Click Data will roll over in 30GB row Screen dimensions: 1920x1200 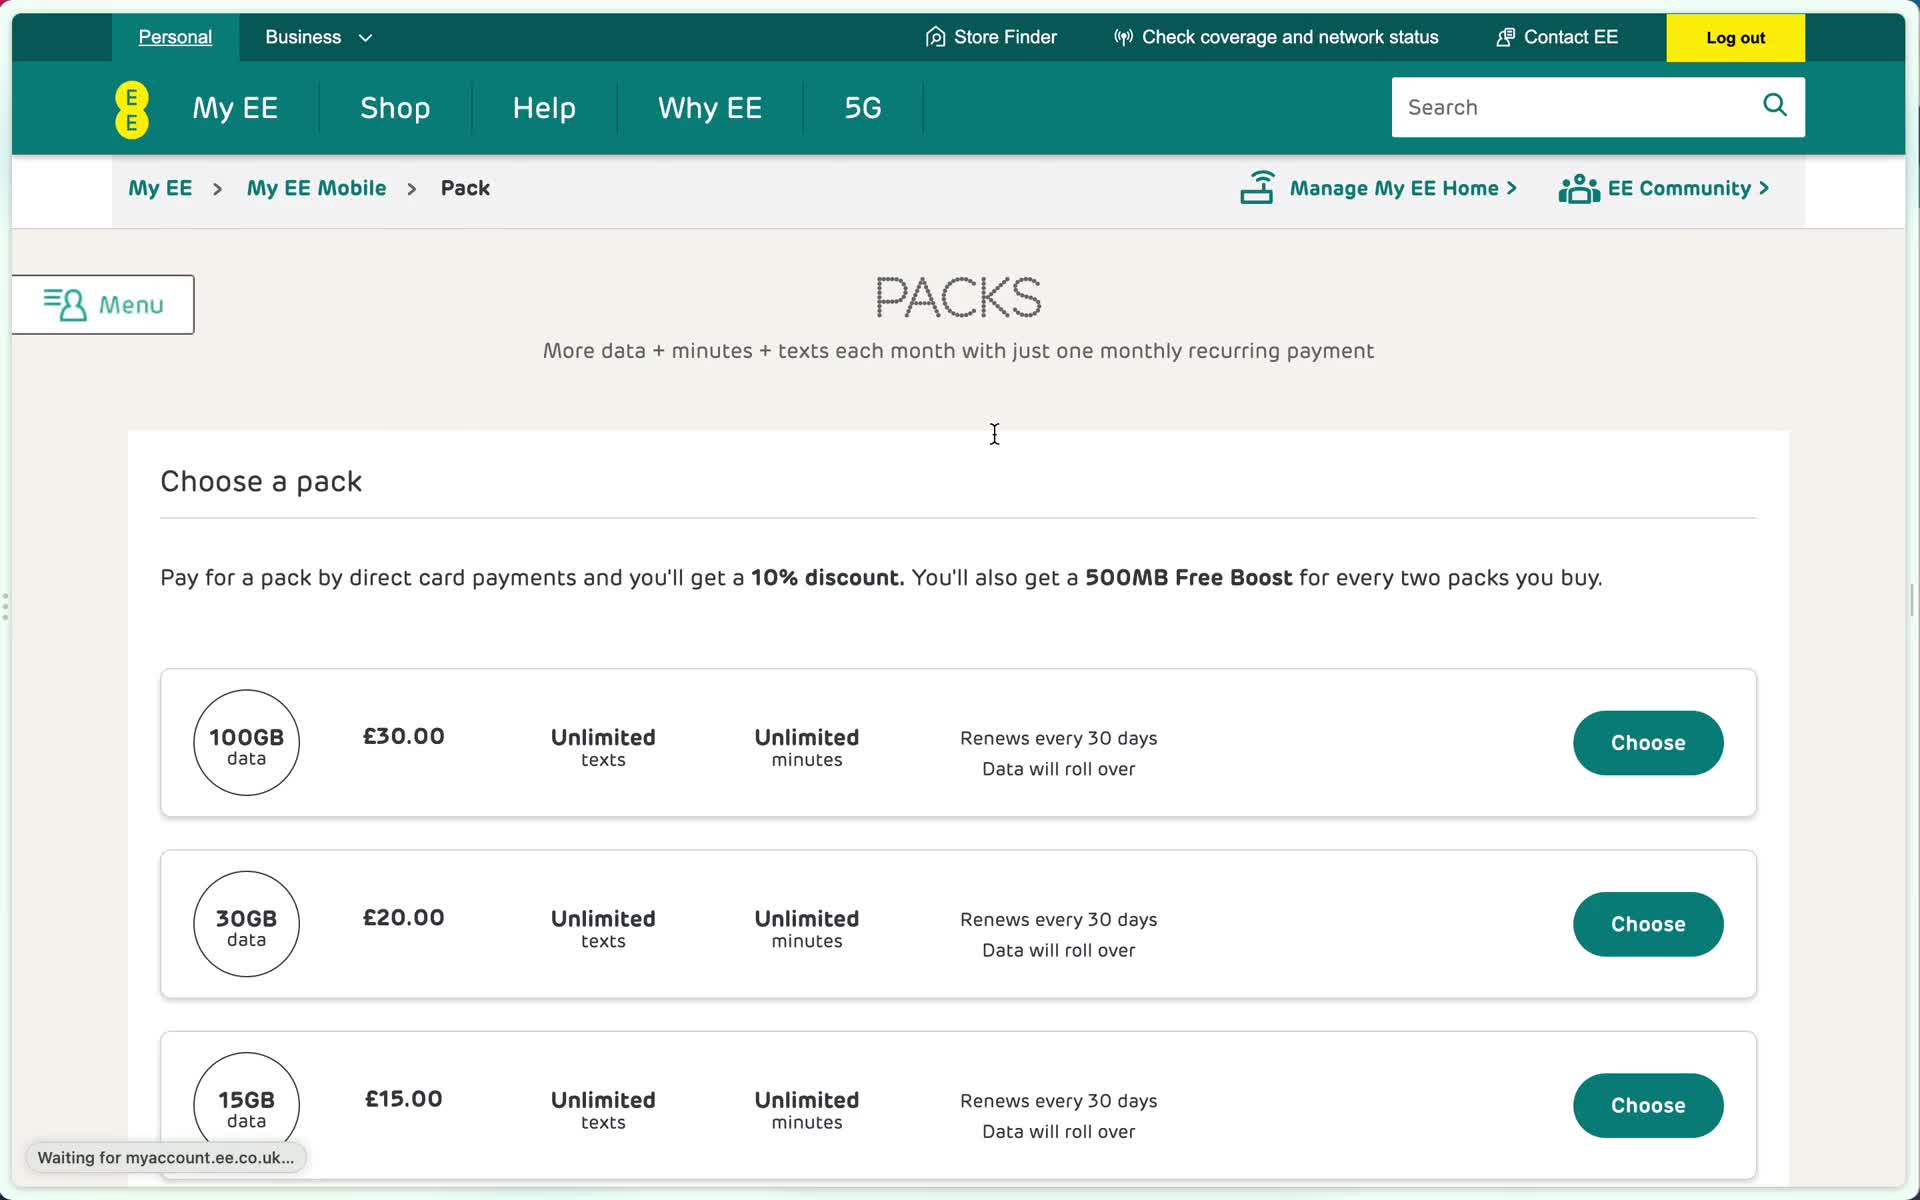pyautogui.click(x=1059, y=950)
